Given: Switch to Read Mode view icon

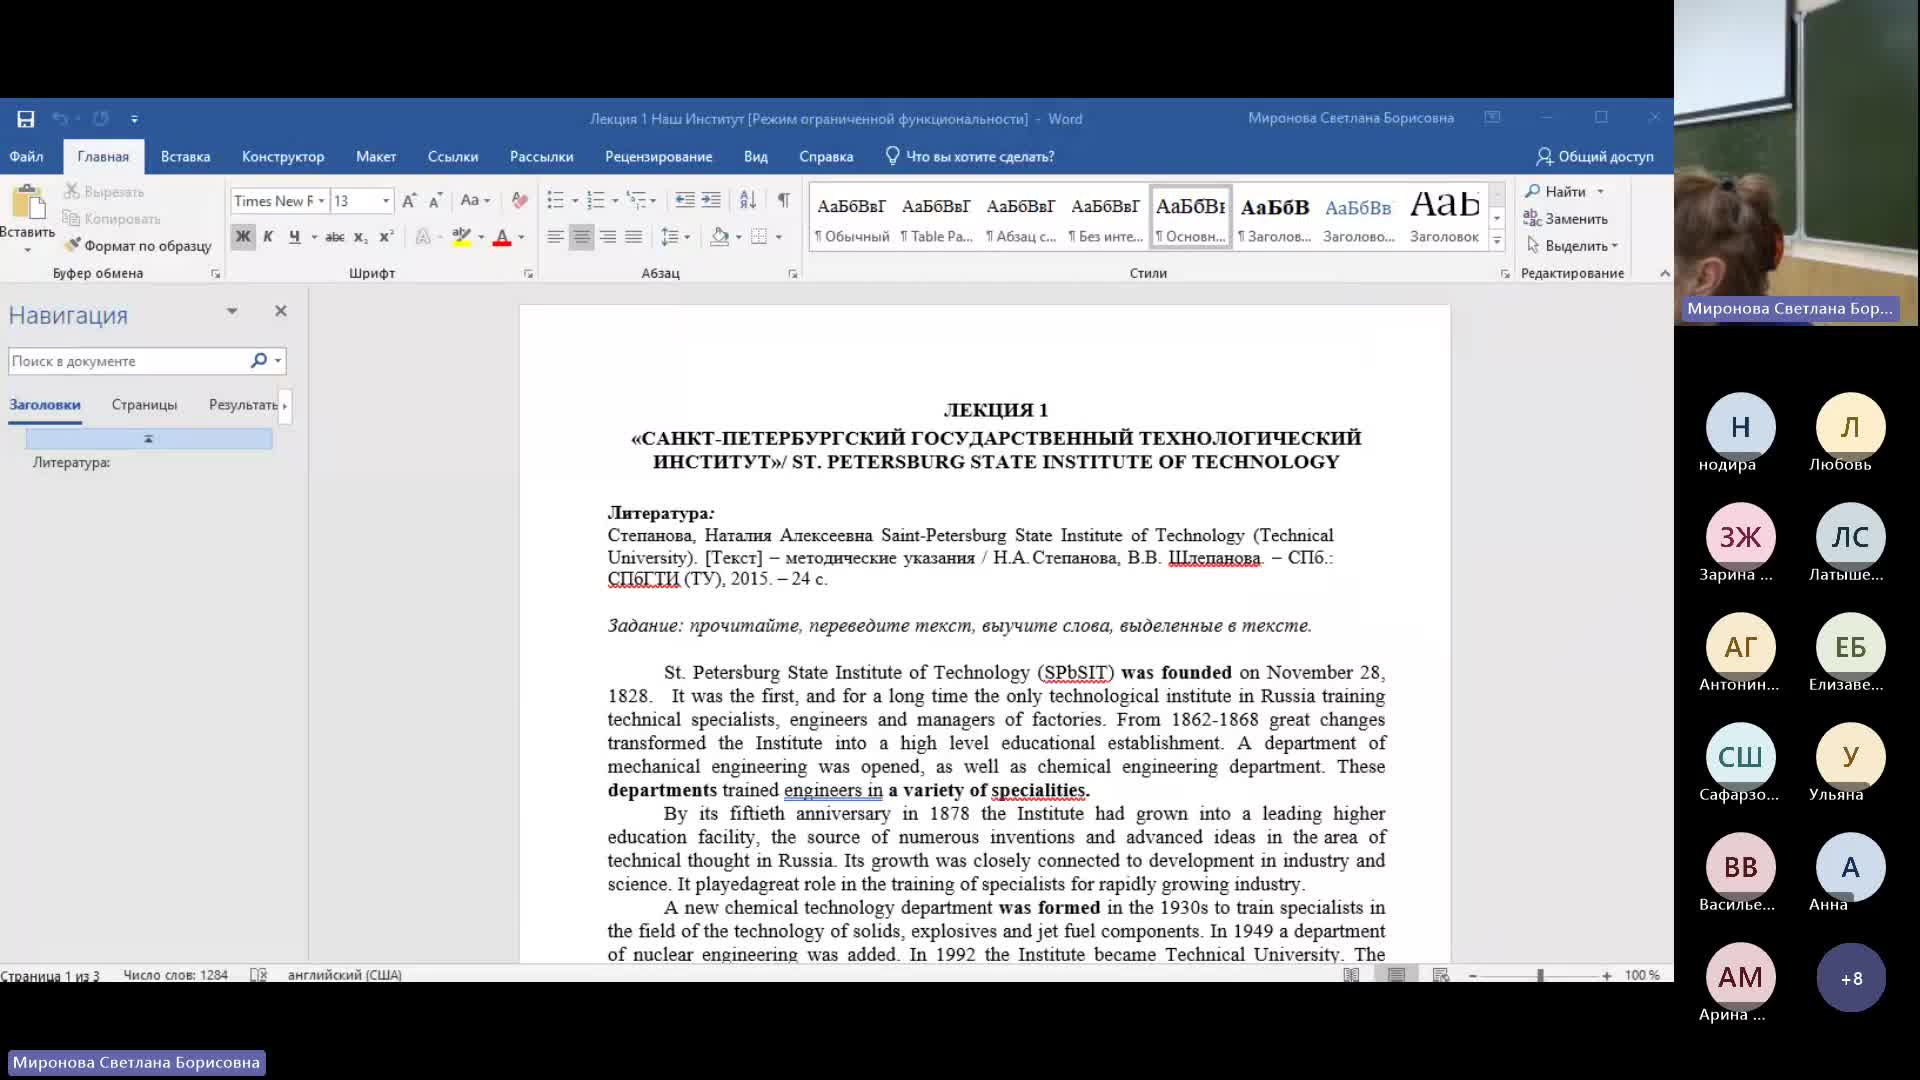Looking at the screenshot, I should click(x=1351, y=975).
